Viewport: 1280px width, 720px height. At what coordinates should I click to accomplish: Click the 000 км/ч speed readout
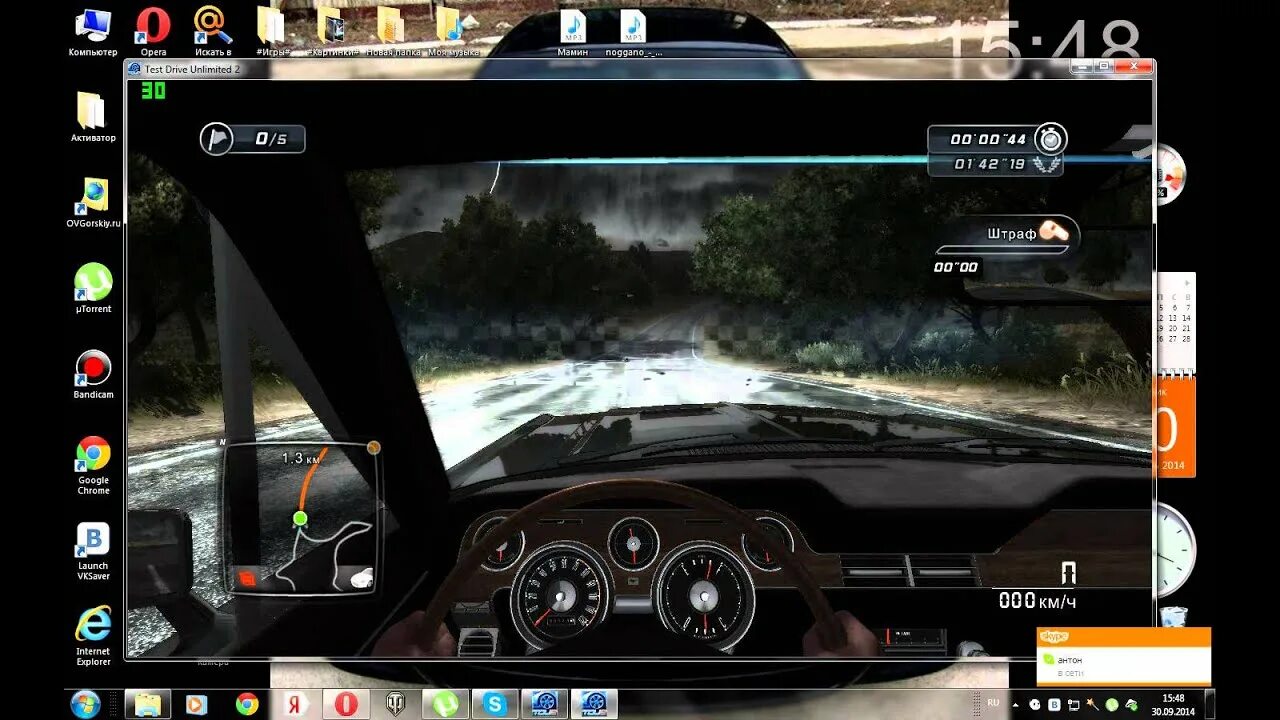1037,600
